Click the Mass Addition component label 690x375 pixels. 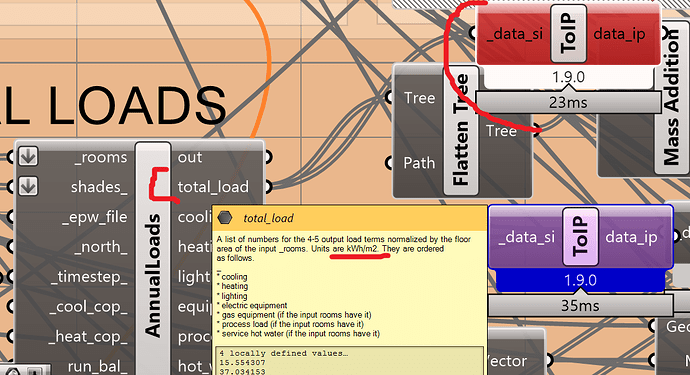click(x=671, y=98)
